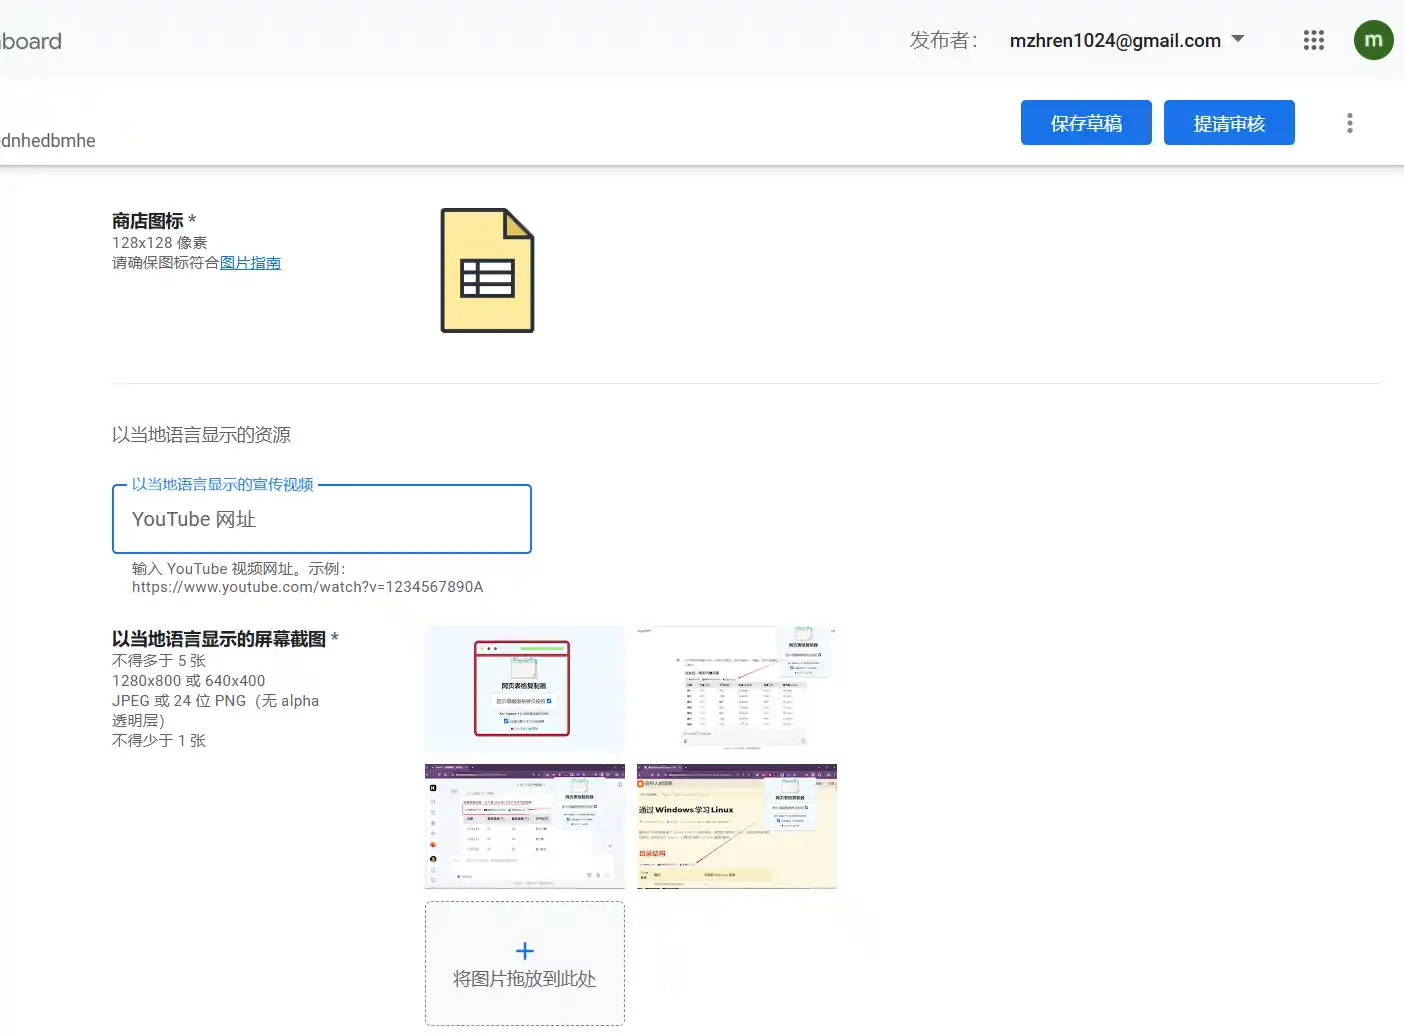The height and width of the screenshot is (1036, 1404).
Task: Click the 以当地语言显示的资源 heading
Action: pos(201,435)
